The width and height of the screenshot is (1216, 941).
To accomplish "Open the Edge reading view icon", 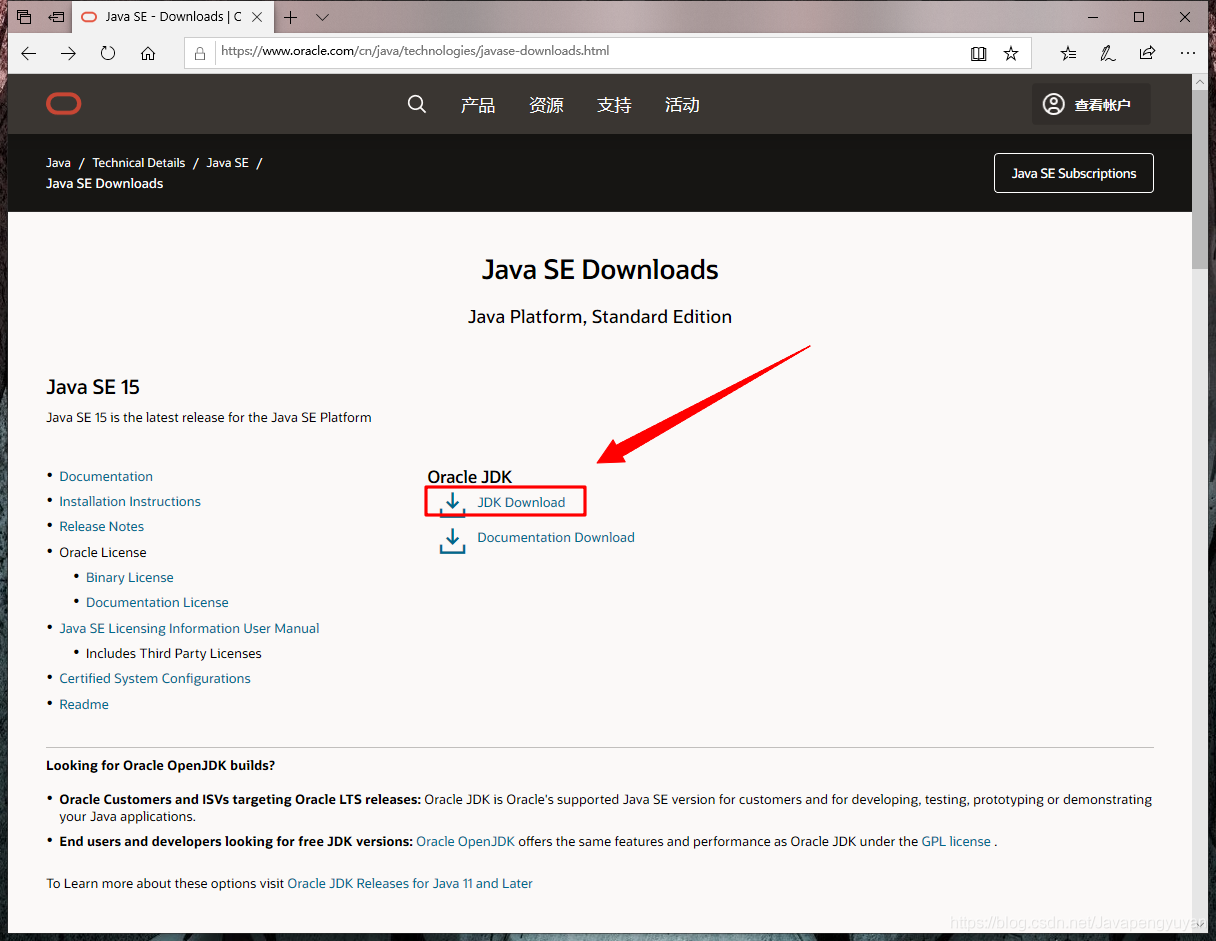I will (x=979, y=53).
